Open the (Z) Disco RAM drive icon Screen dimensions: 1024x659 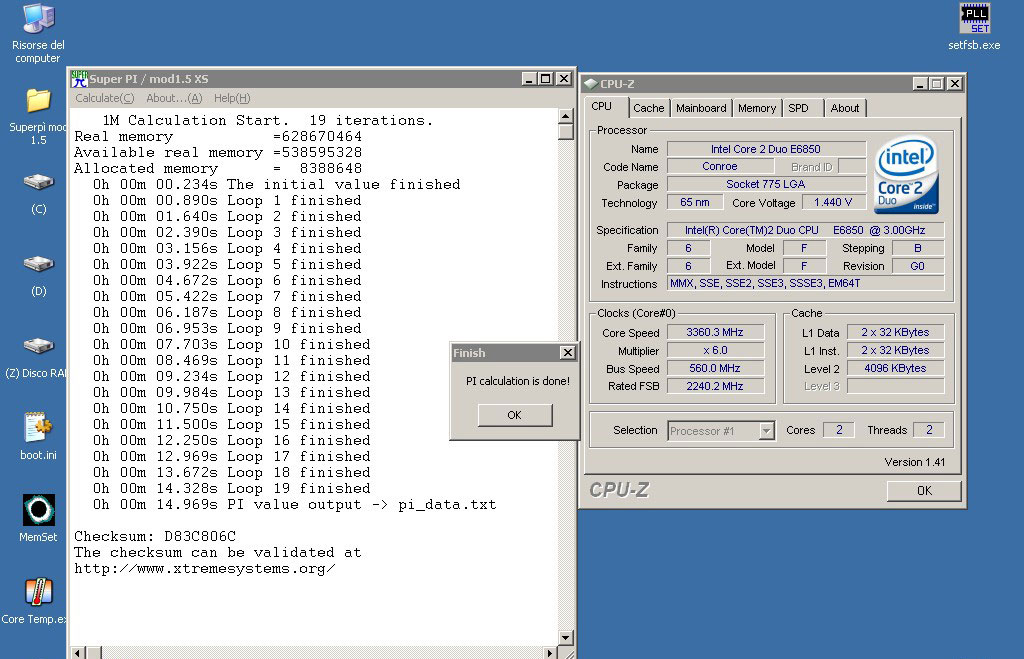click(x=39, y=346)
